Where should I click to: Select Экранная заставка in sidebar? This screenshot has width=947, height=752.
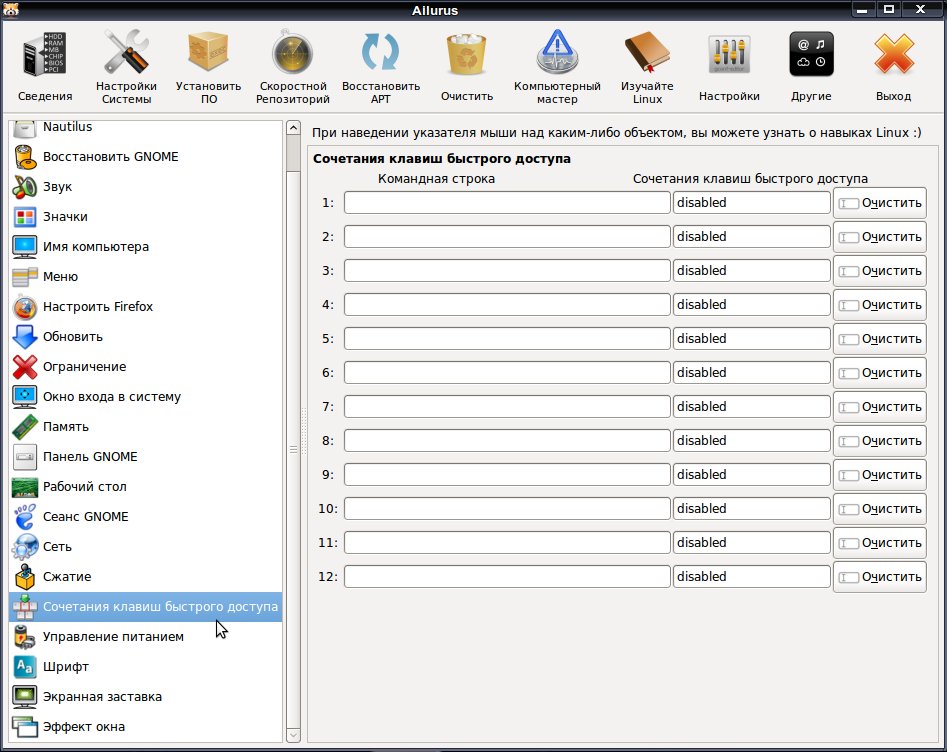[146, 696]
